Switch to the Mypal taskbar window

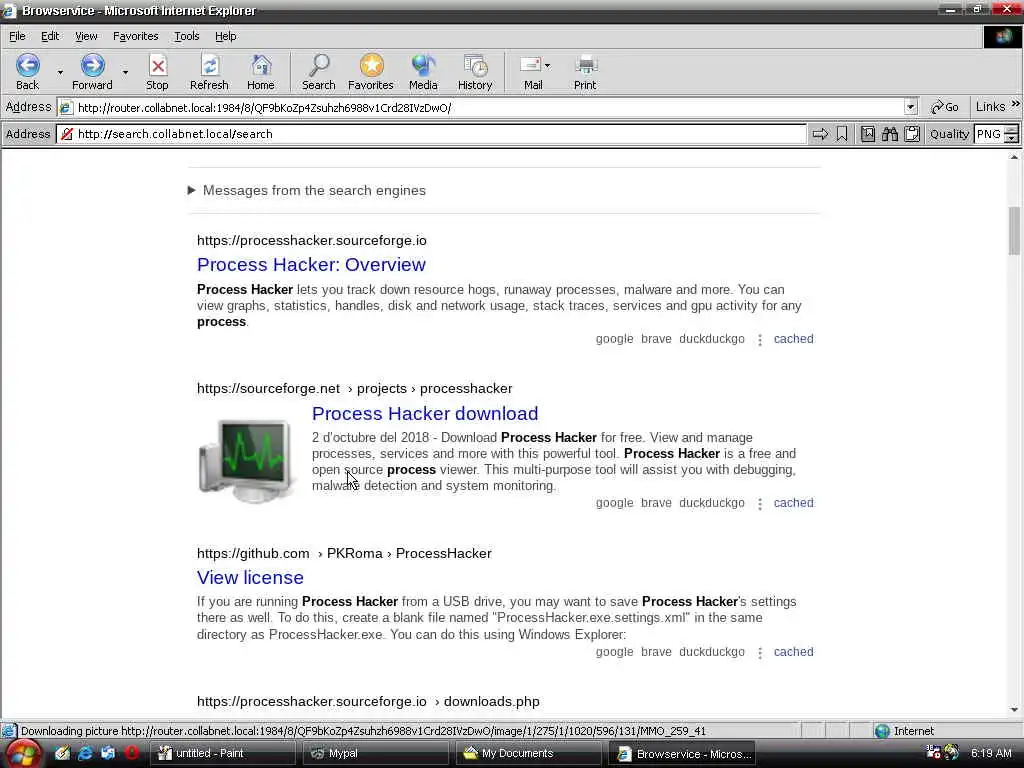coord(376,754)
